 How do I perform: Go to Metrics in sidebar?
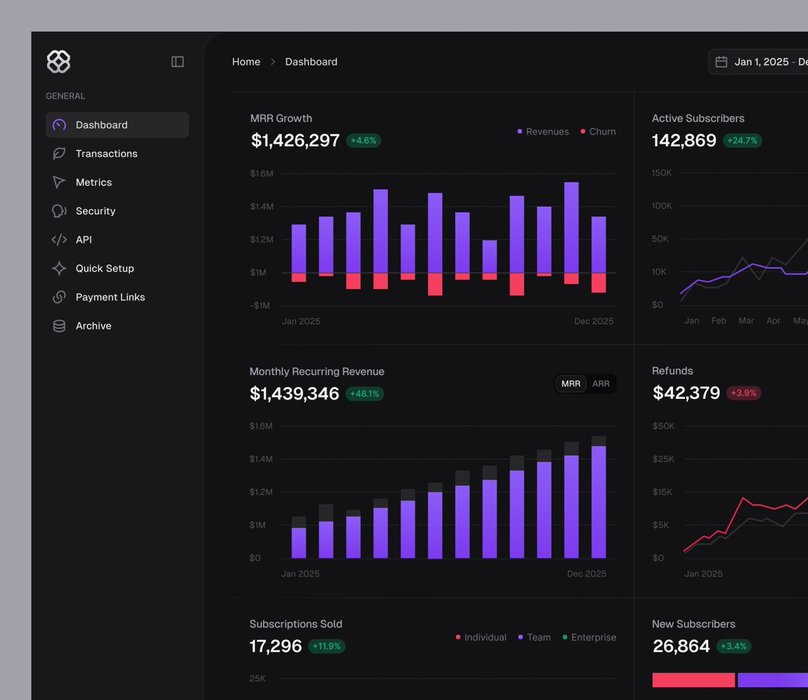[x=117, y=182]
